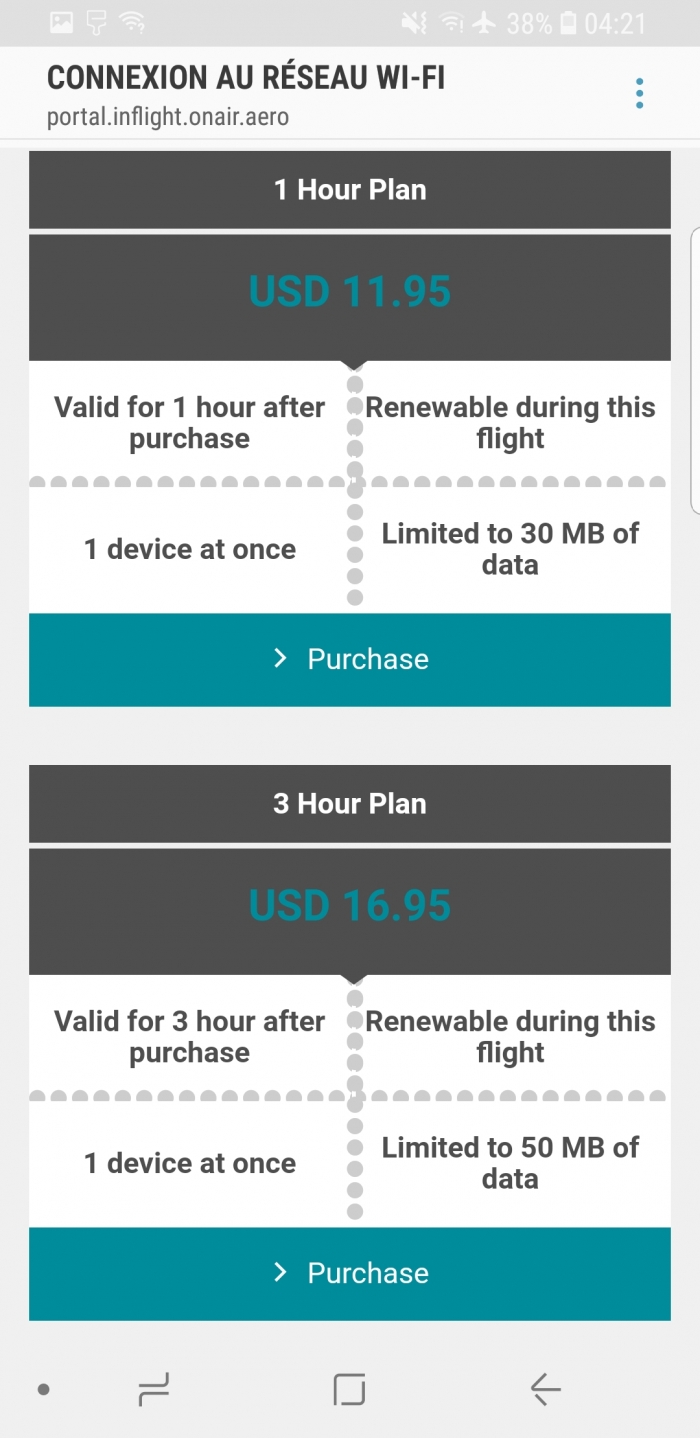Open the recent apps navigation button
Viewport: 700px width, 1438px height.
click(x=154, y=1388)
